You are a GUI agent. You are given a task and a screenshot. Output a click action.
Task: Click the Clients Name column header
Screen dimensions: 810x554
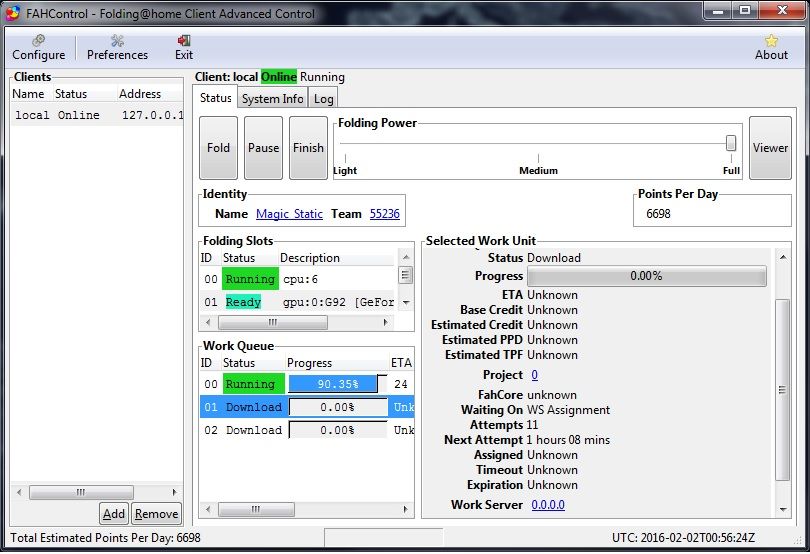pos(32,94)
